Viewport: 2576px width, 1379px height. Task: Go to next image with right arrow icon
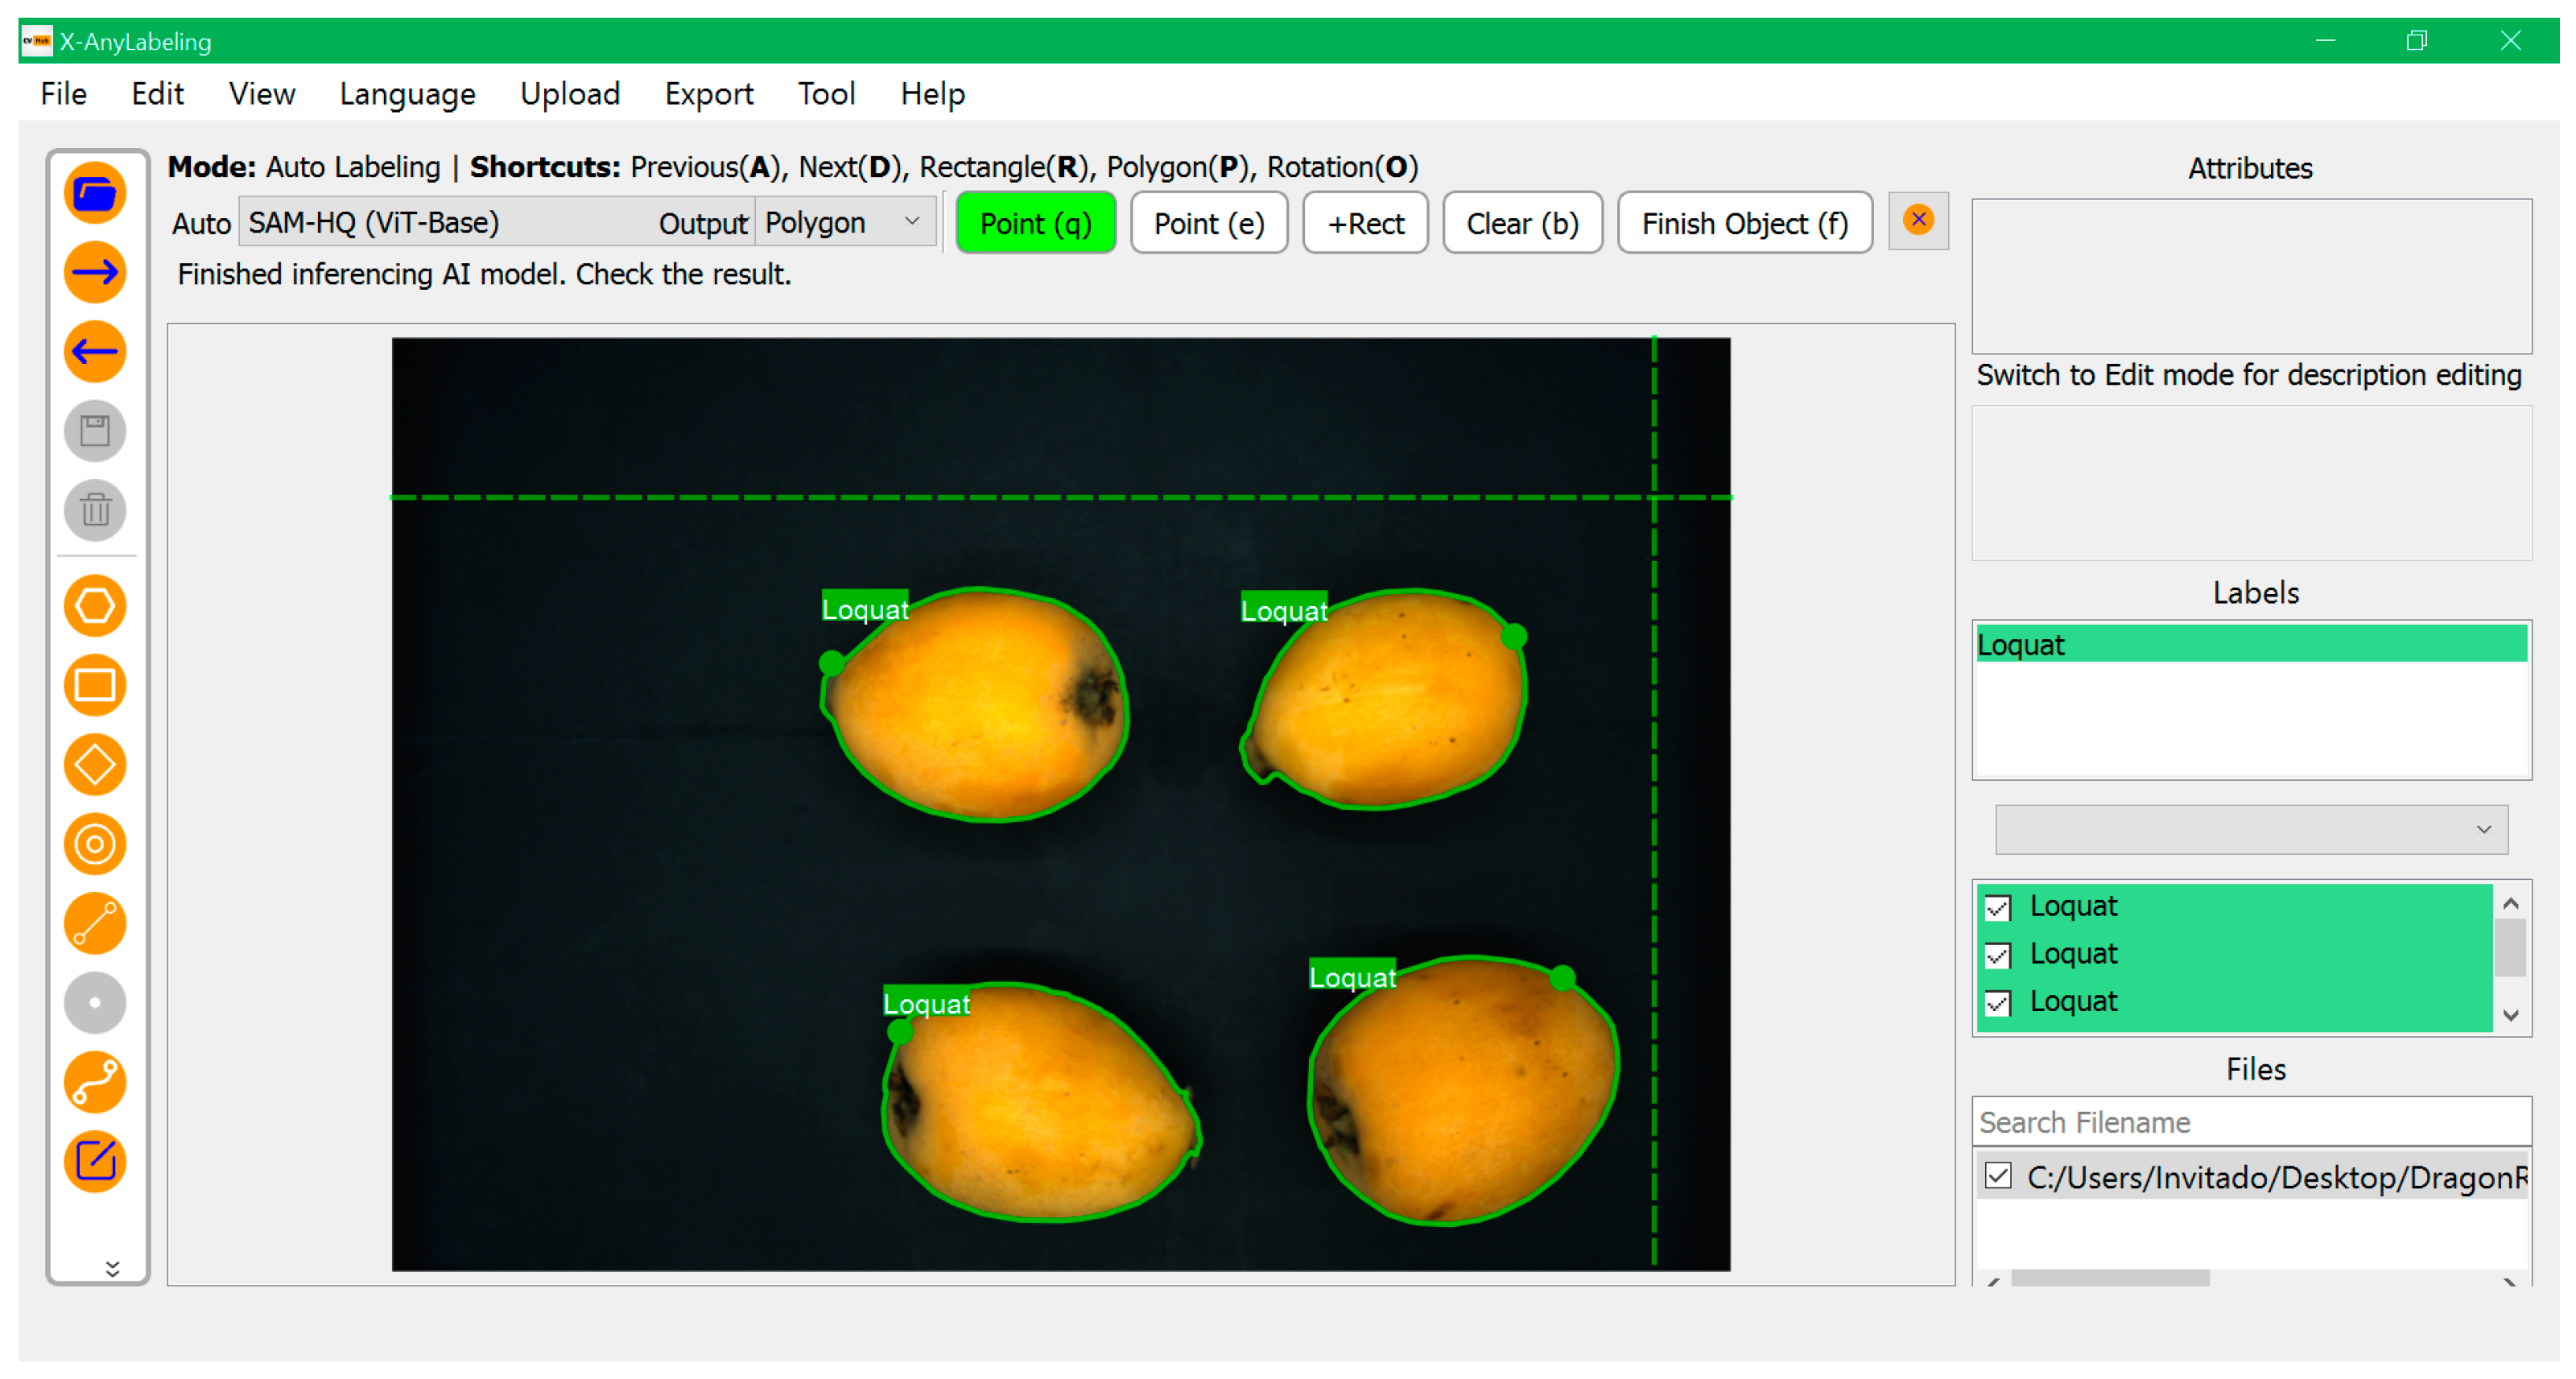tap(95, 273)
